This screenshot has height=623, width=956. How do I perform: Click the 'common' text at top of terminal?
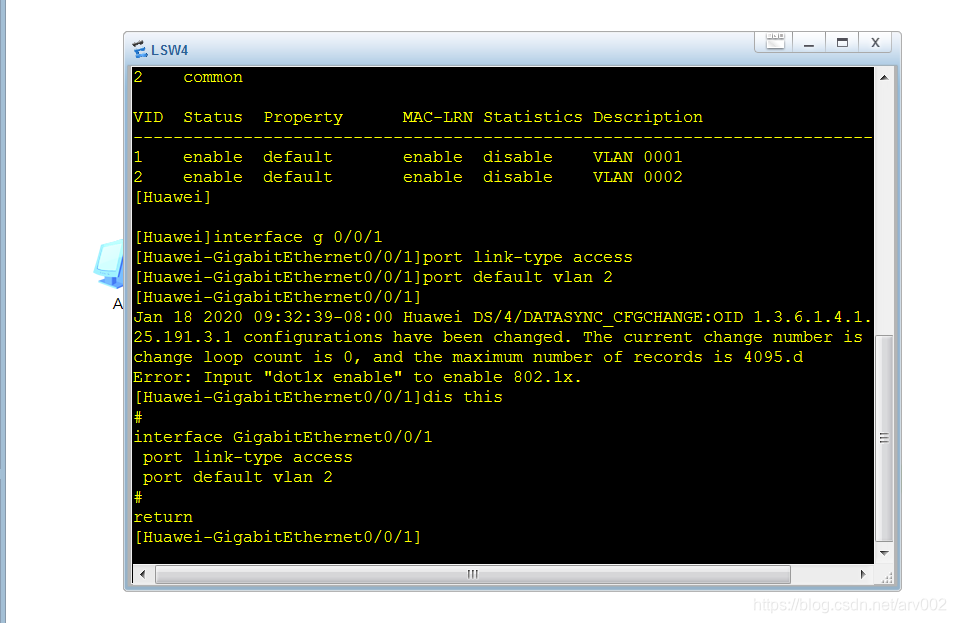tap(213, 77)
